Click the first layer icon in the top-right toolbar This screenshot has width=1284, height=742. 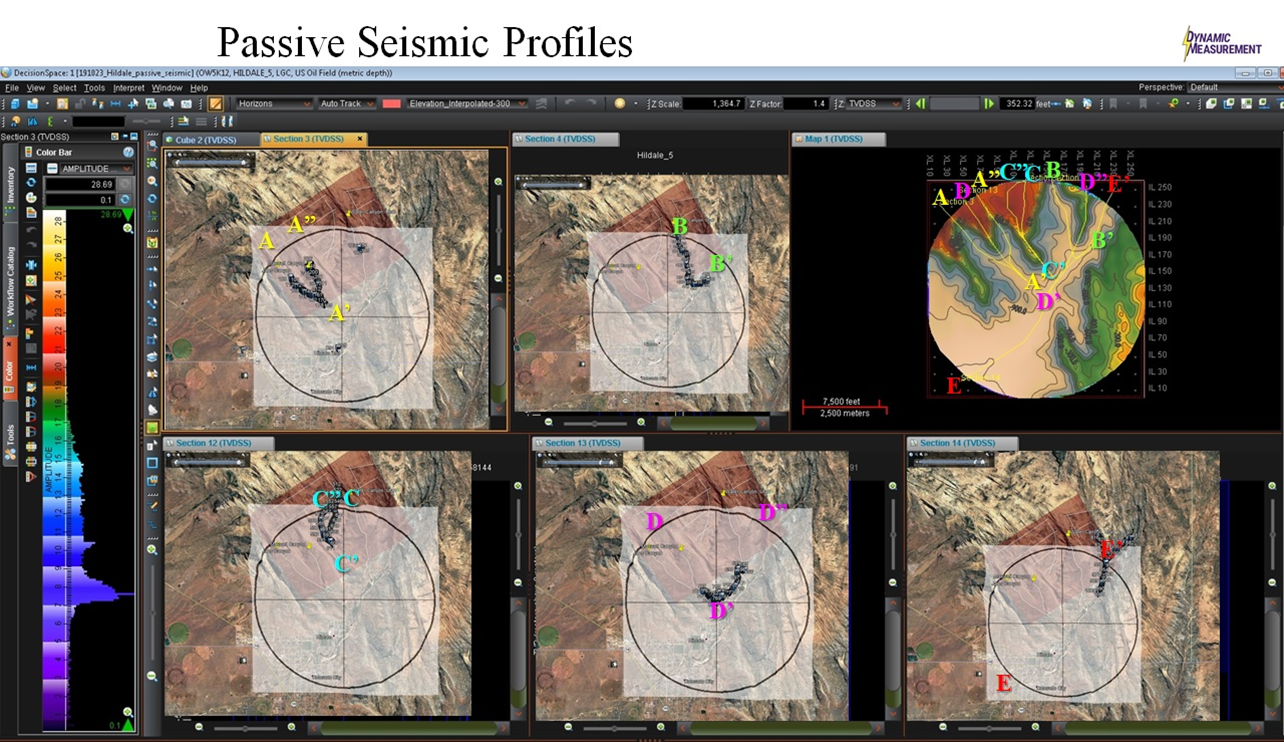(1210, 104)
